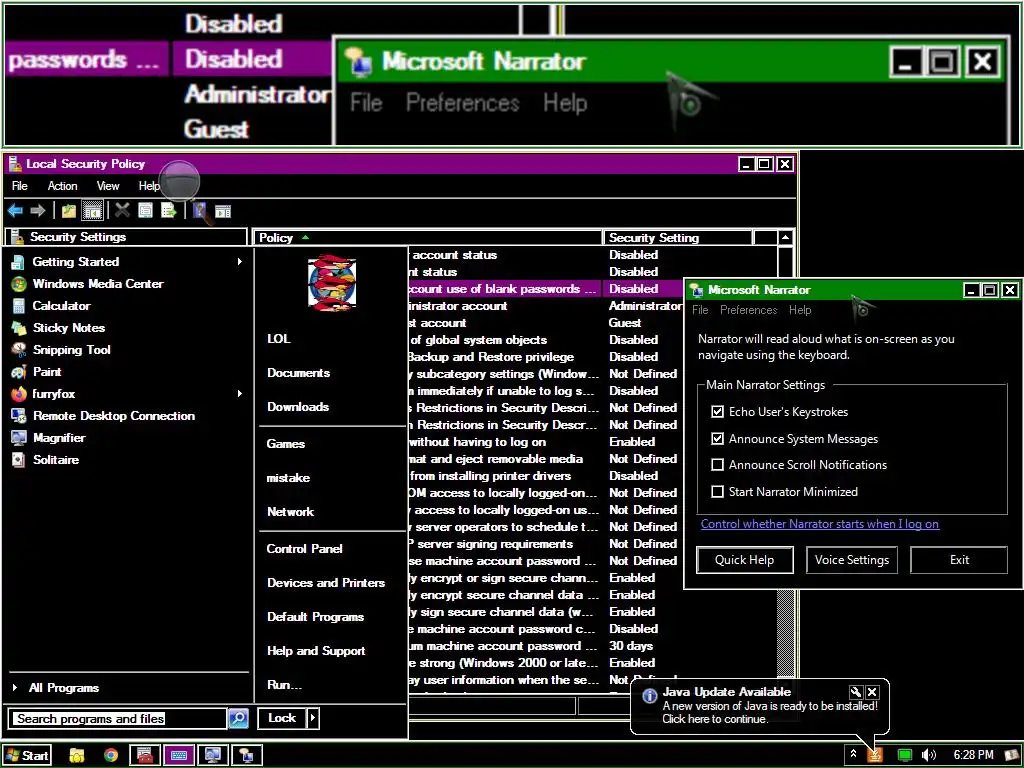Screen dimensions: 1024x768
Task: Open Local Security Policy File menu
Action: click(x=20, y=186)
